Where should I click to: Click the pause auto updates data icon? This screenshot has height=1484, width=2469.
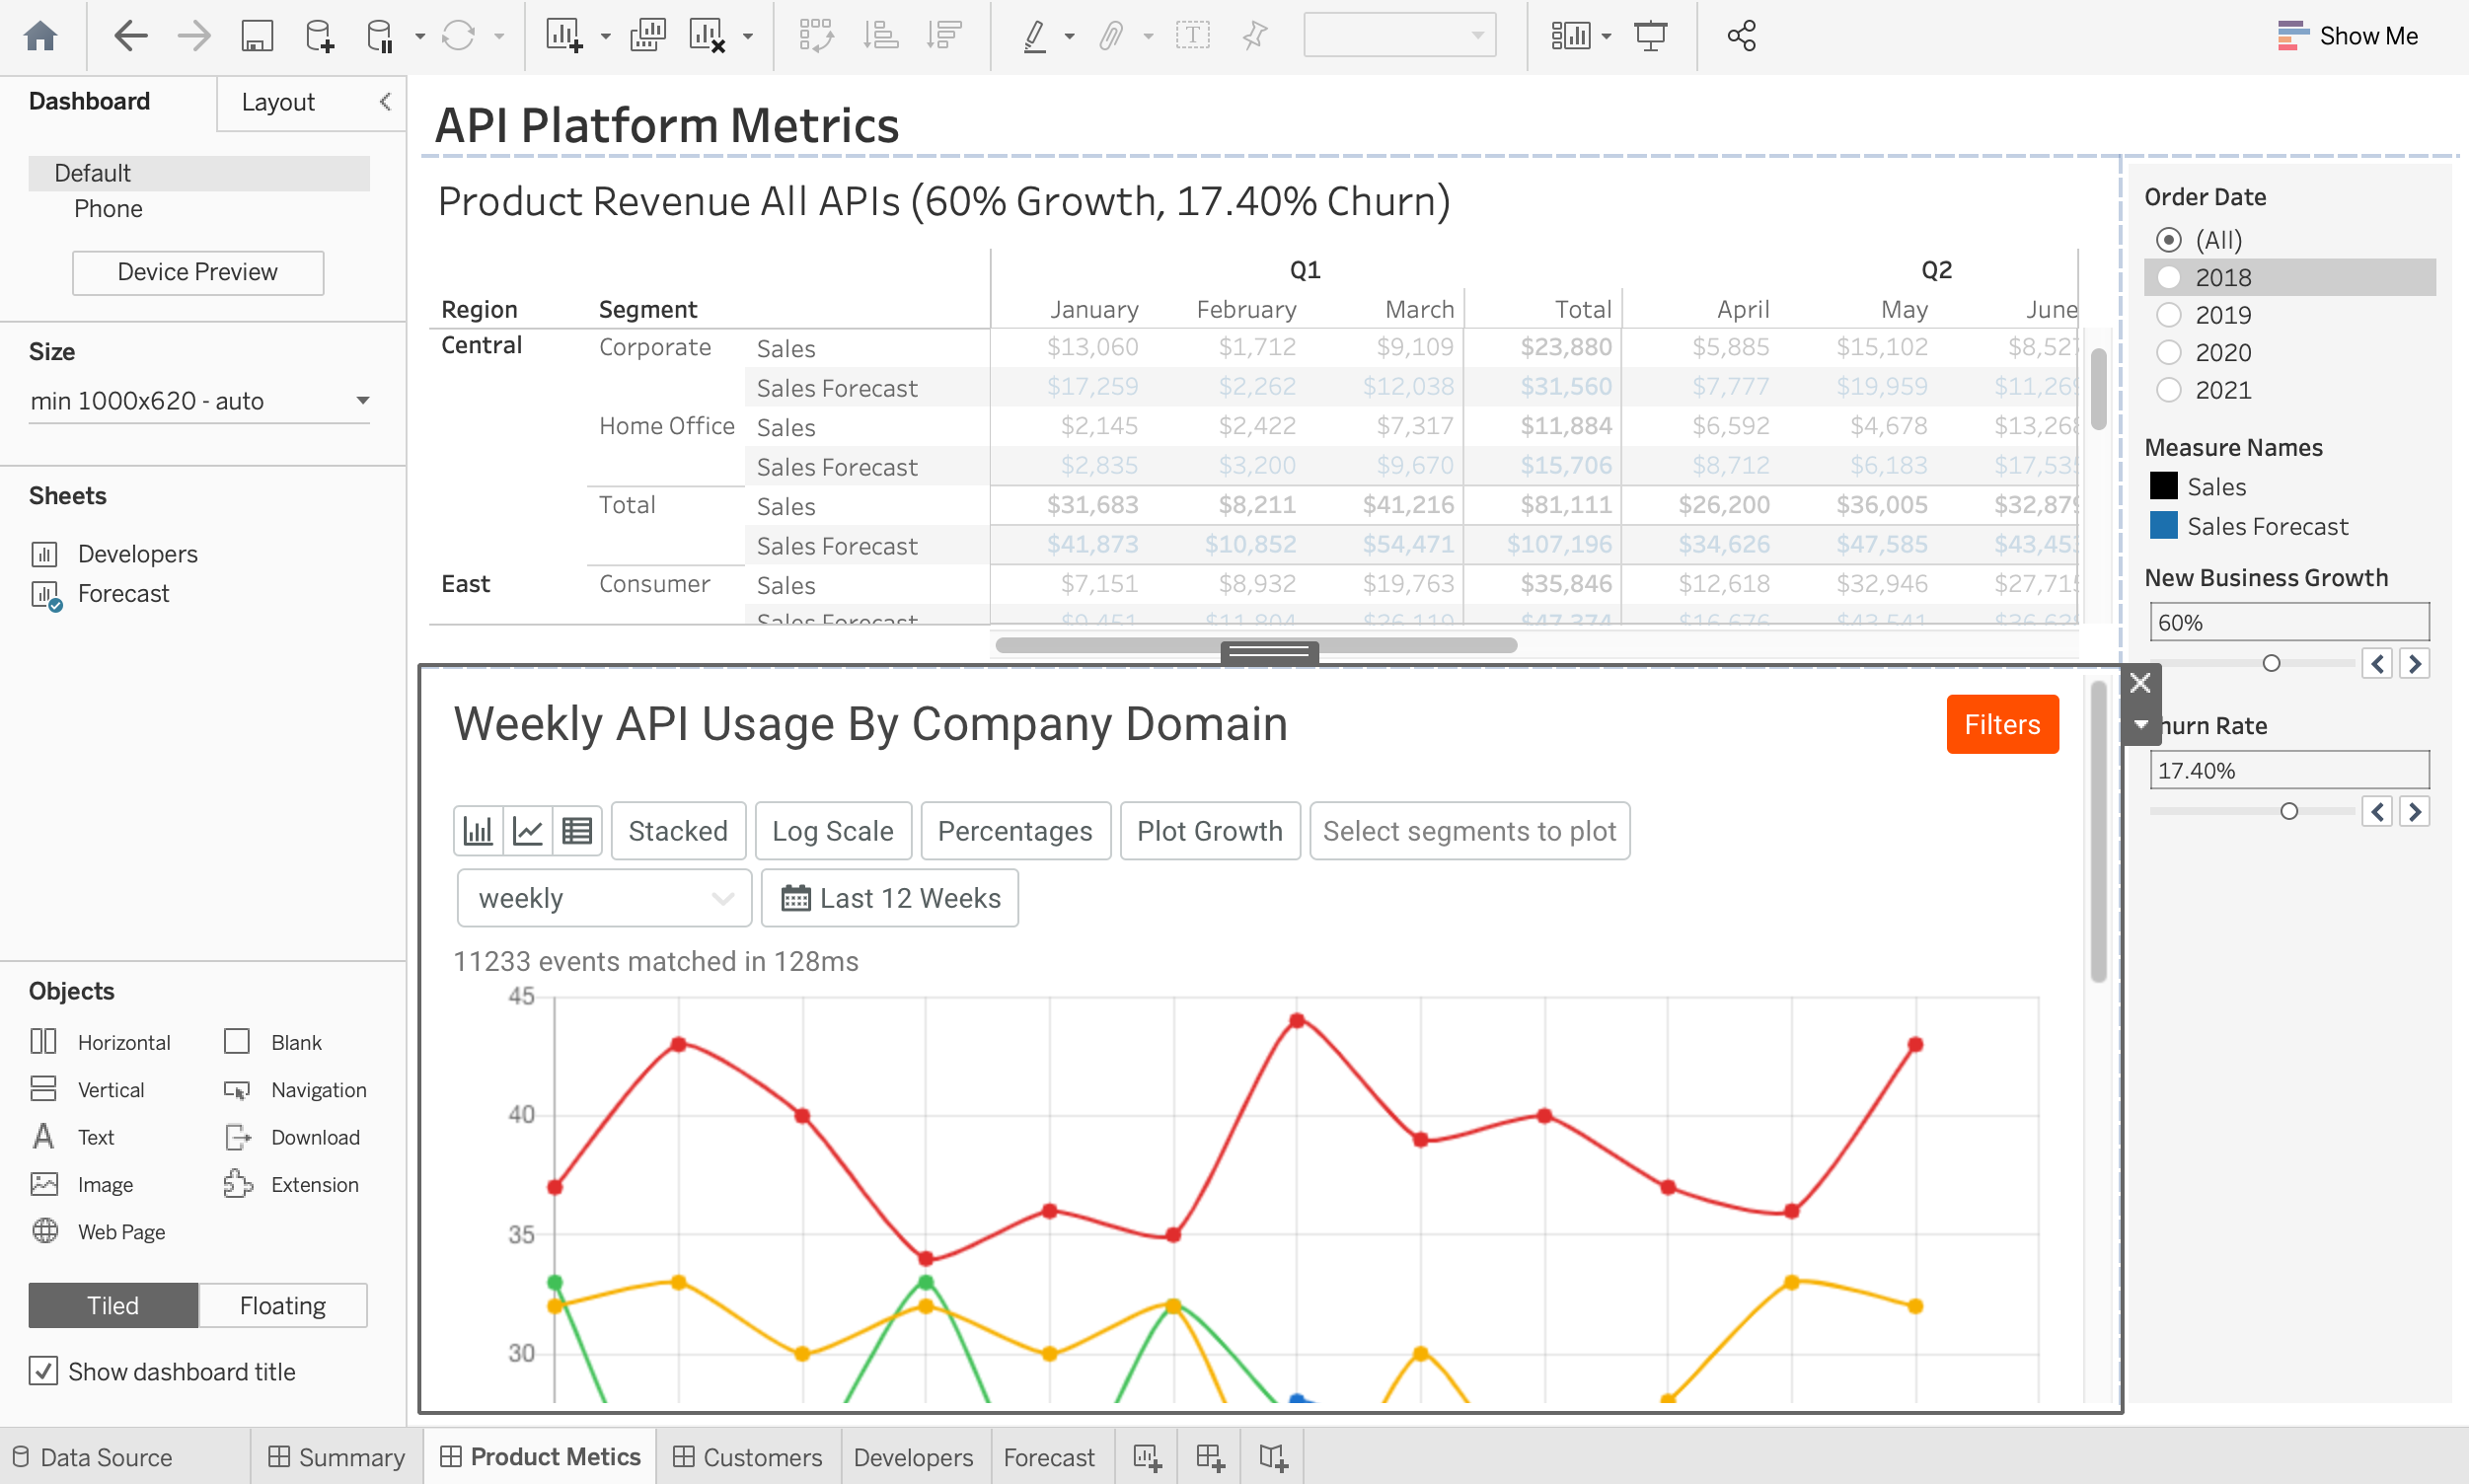(x=381, y=36)
